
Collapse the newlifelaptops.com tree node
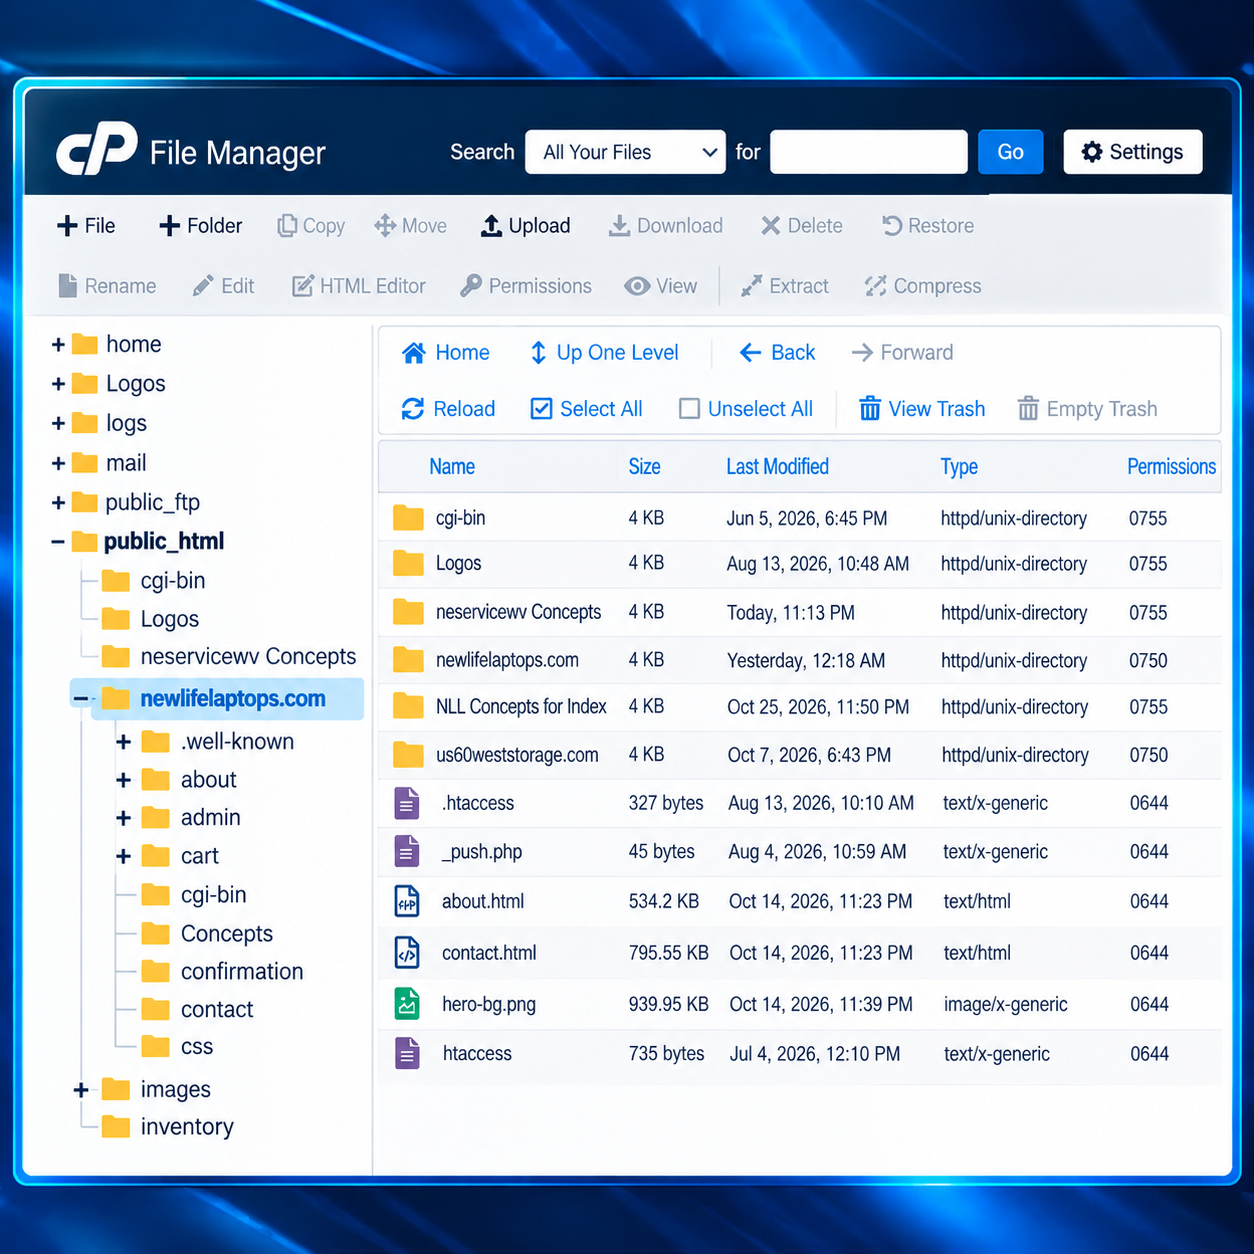[x=81, y=698]
